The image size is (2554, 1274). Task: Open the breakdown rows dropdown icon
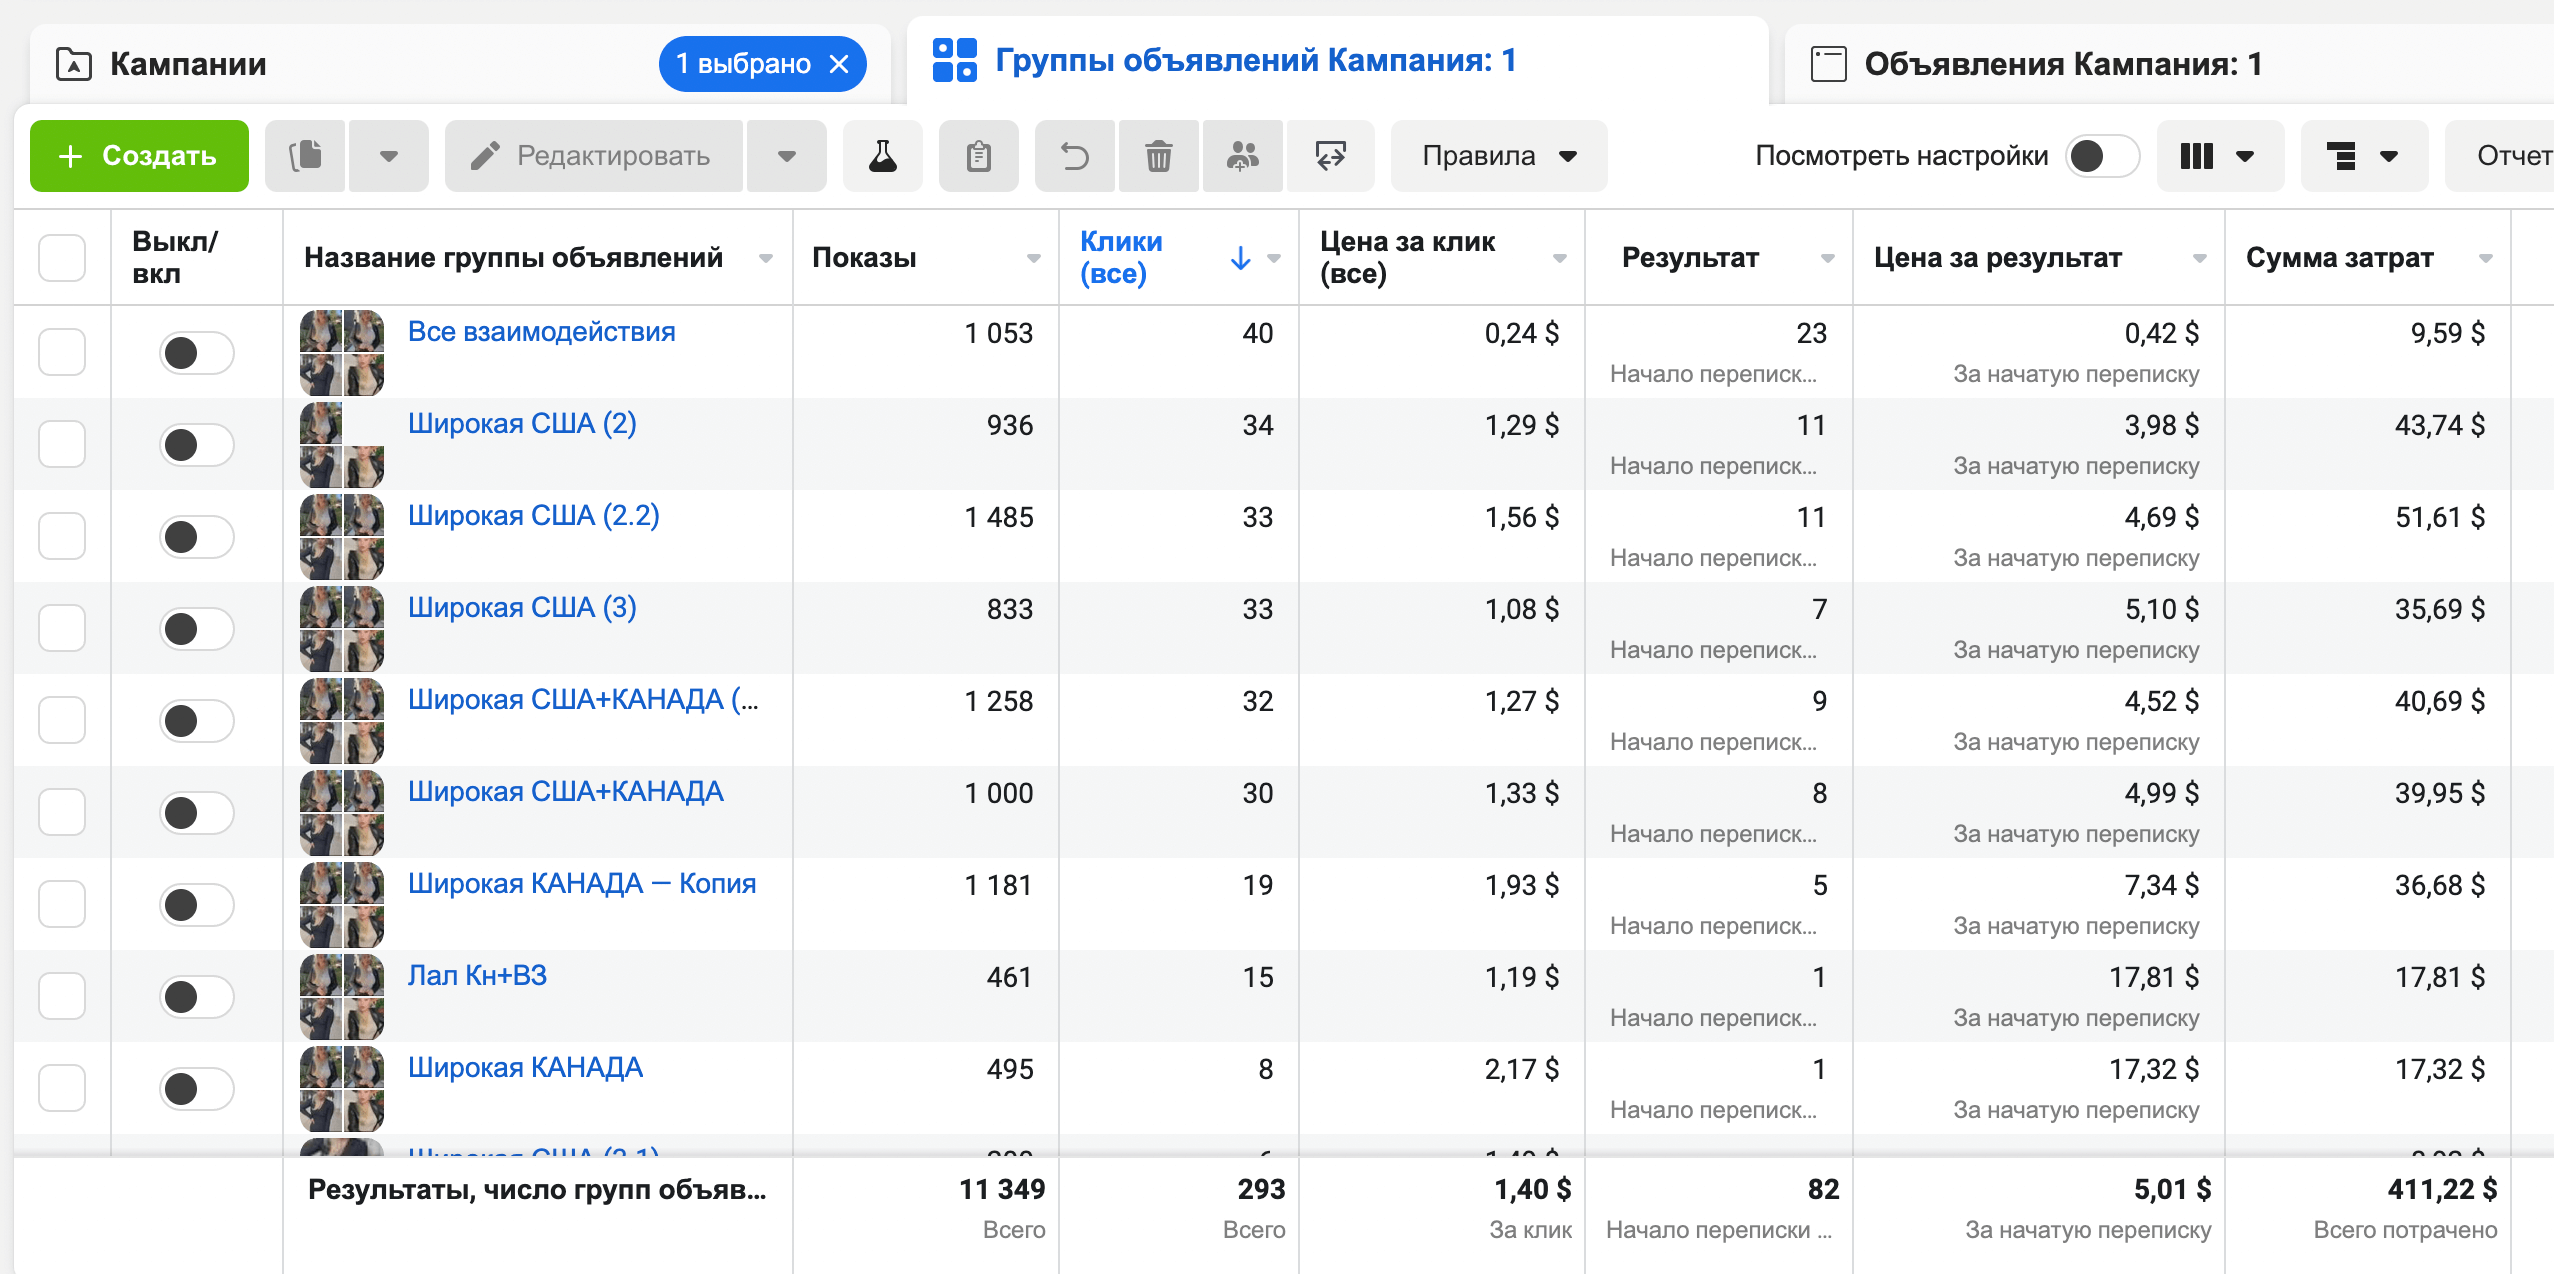coord(2362,156)
